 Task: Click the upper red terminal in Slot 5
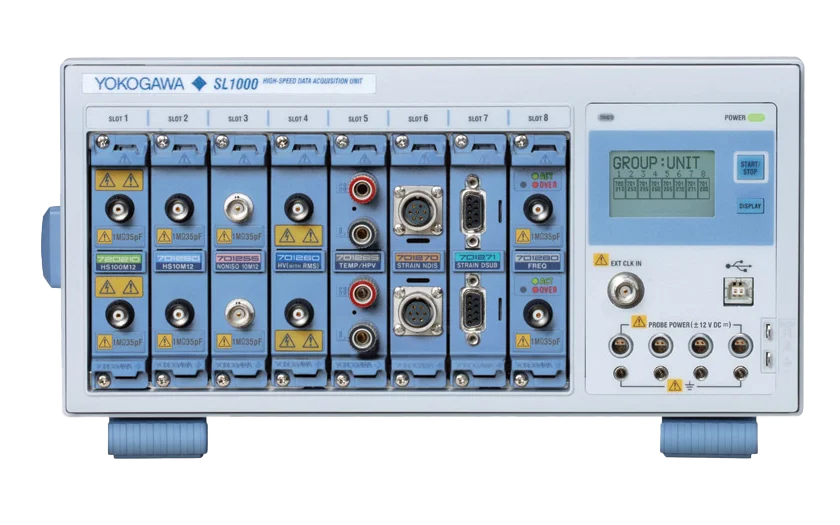click(359, 189)
